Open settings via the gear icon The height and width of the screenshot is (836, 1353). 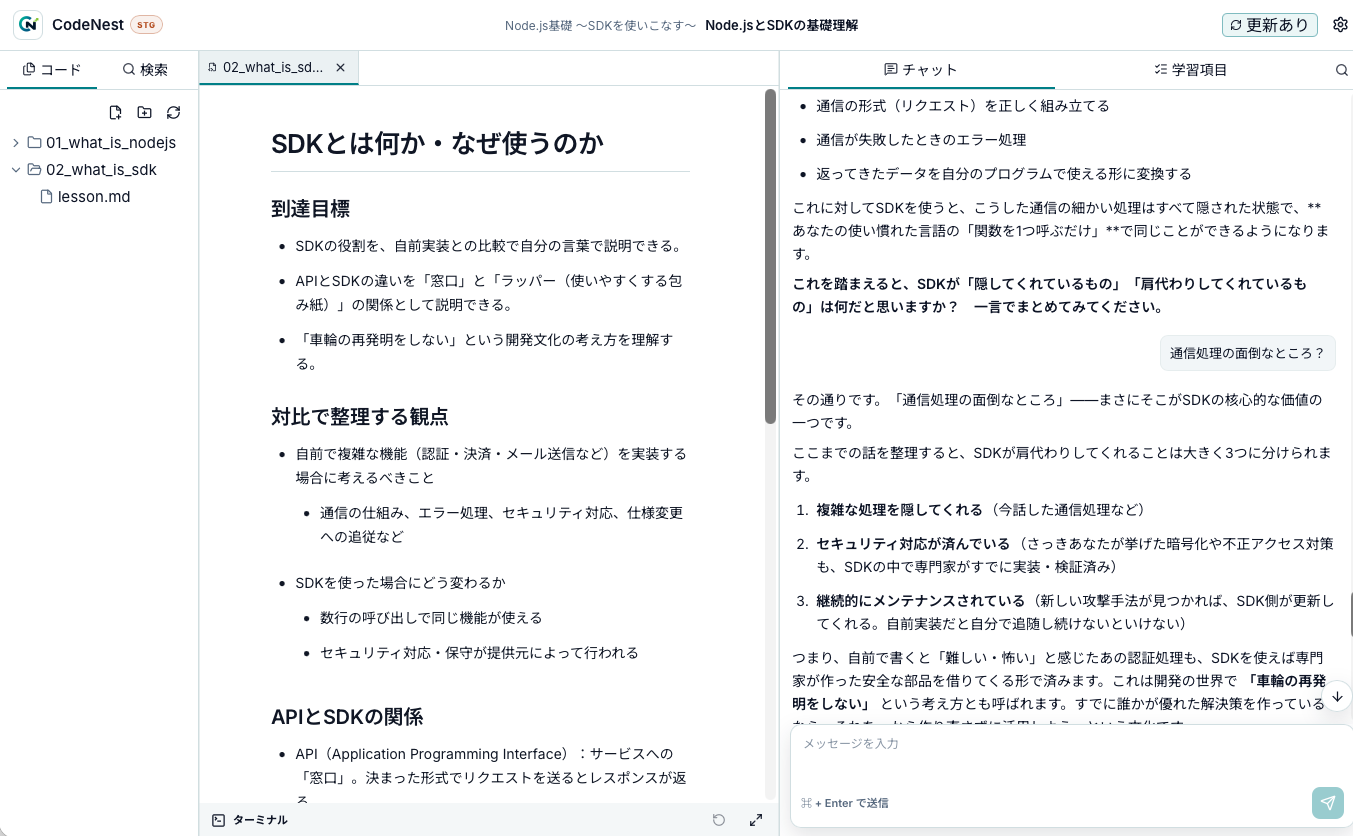1340,25
